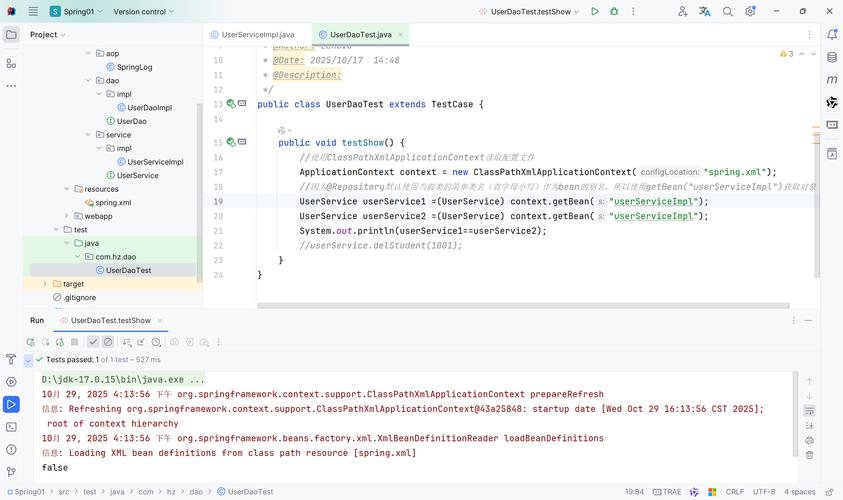Start debugging with the bug icon
Screen dimensions: 843x500
coord(614,12)
